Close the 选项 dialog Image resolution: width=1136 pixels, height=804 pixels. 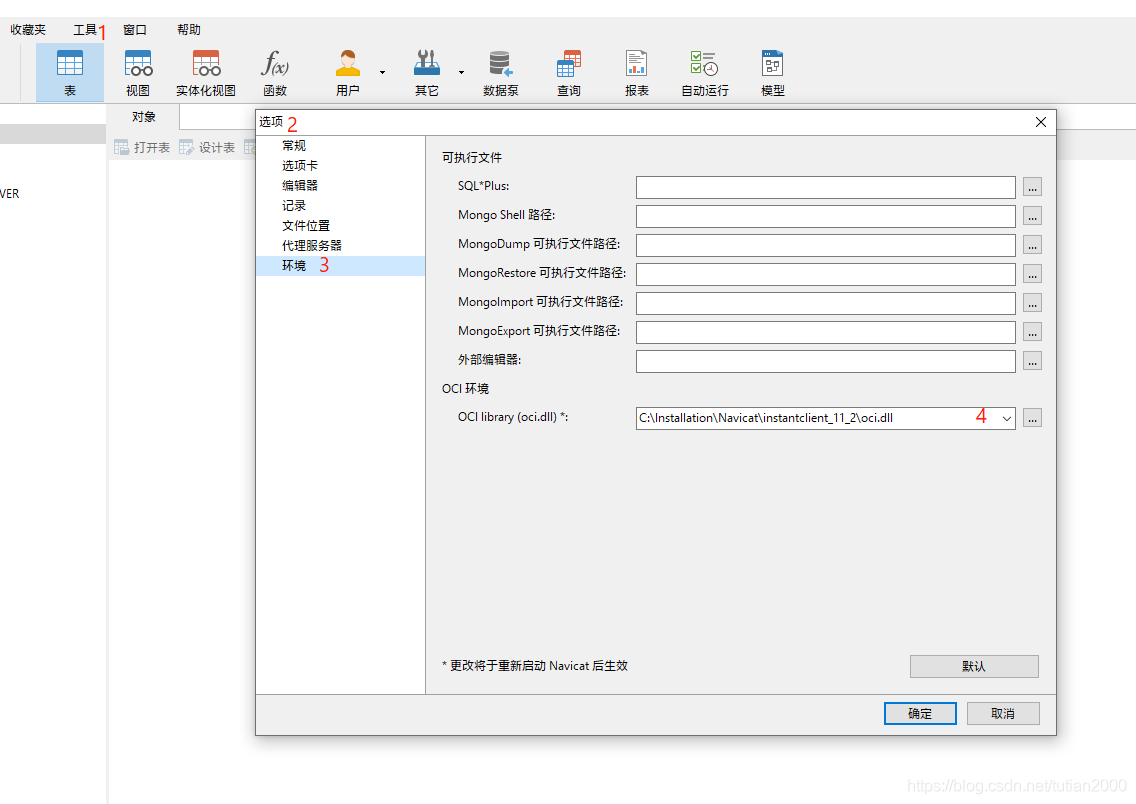[1040, 122]
